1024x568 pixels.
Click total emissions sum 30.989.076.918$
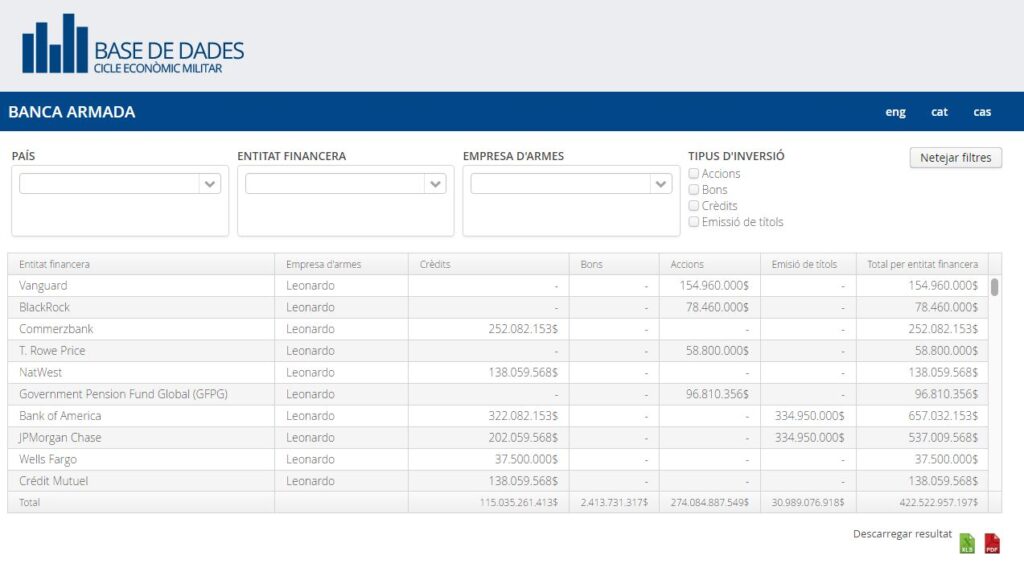coord(808,502)
